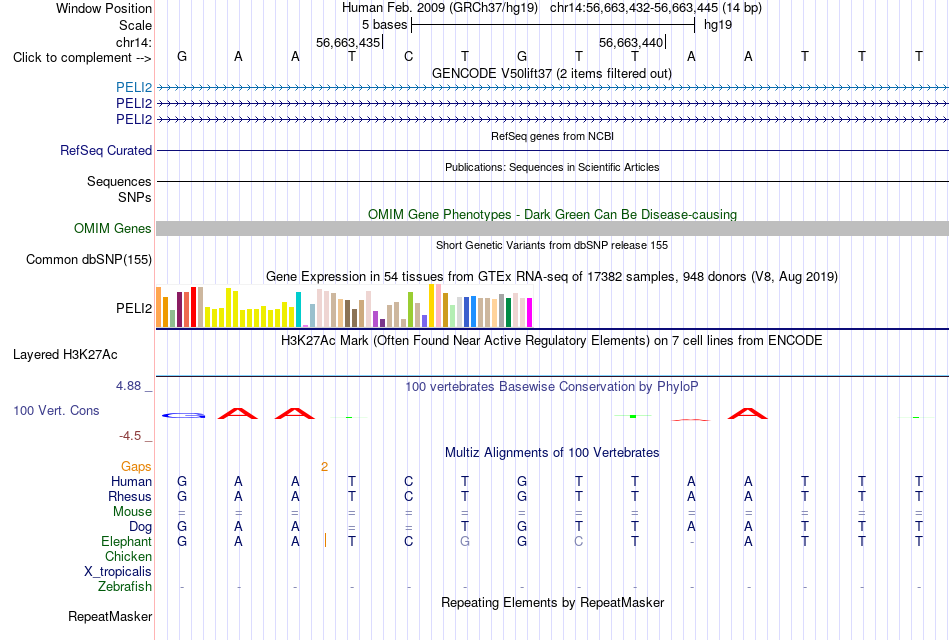Click the C base in the complement row
This screenshot has height=640, width=950.
(408, 56)
